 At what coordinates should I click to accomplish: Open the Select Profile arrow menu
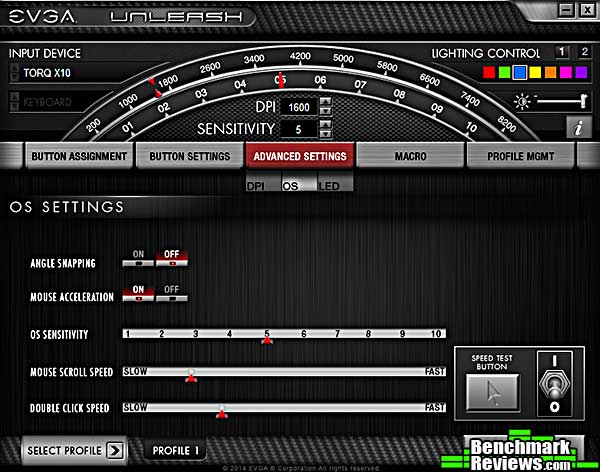(x=115, y=450)
